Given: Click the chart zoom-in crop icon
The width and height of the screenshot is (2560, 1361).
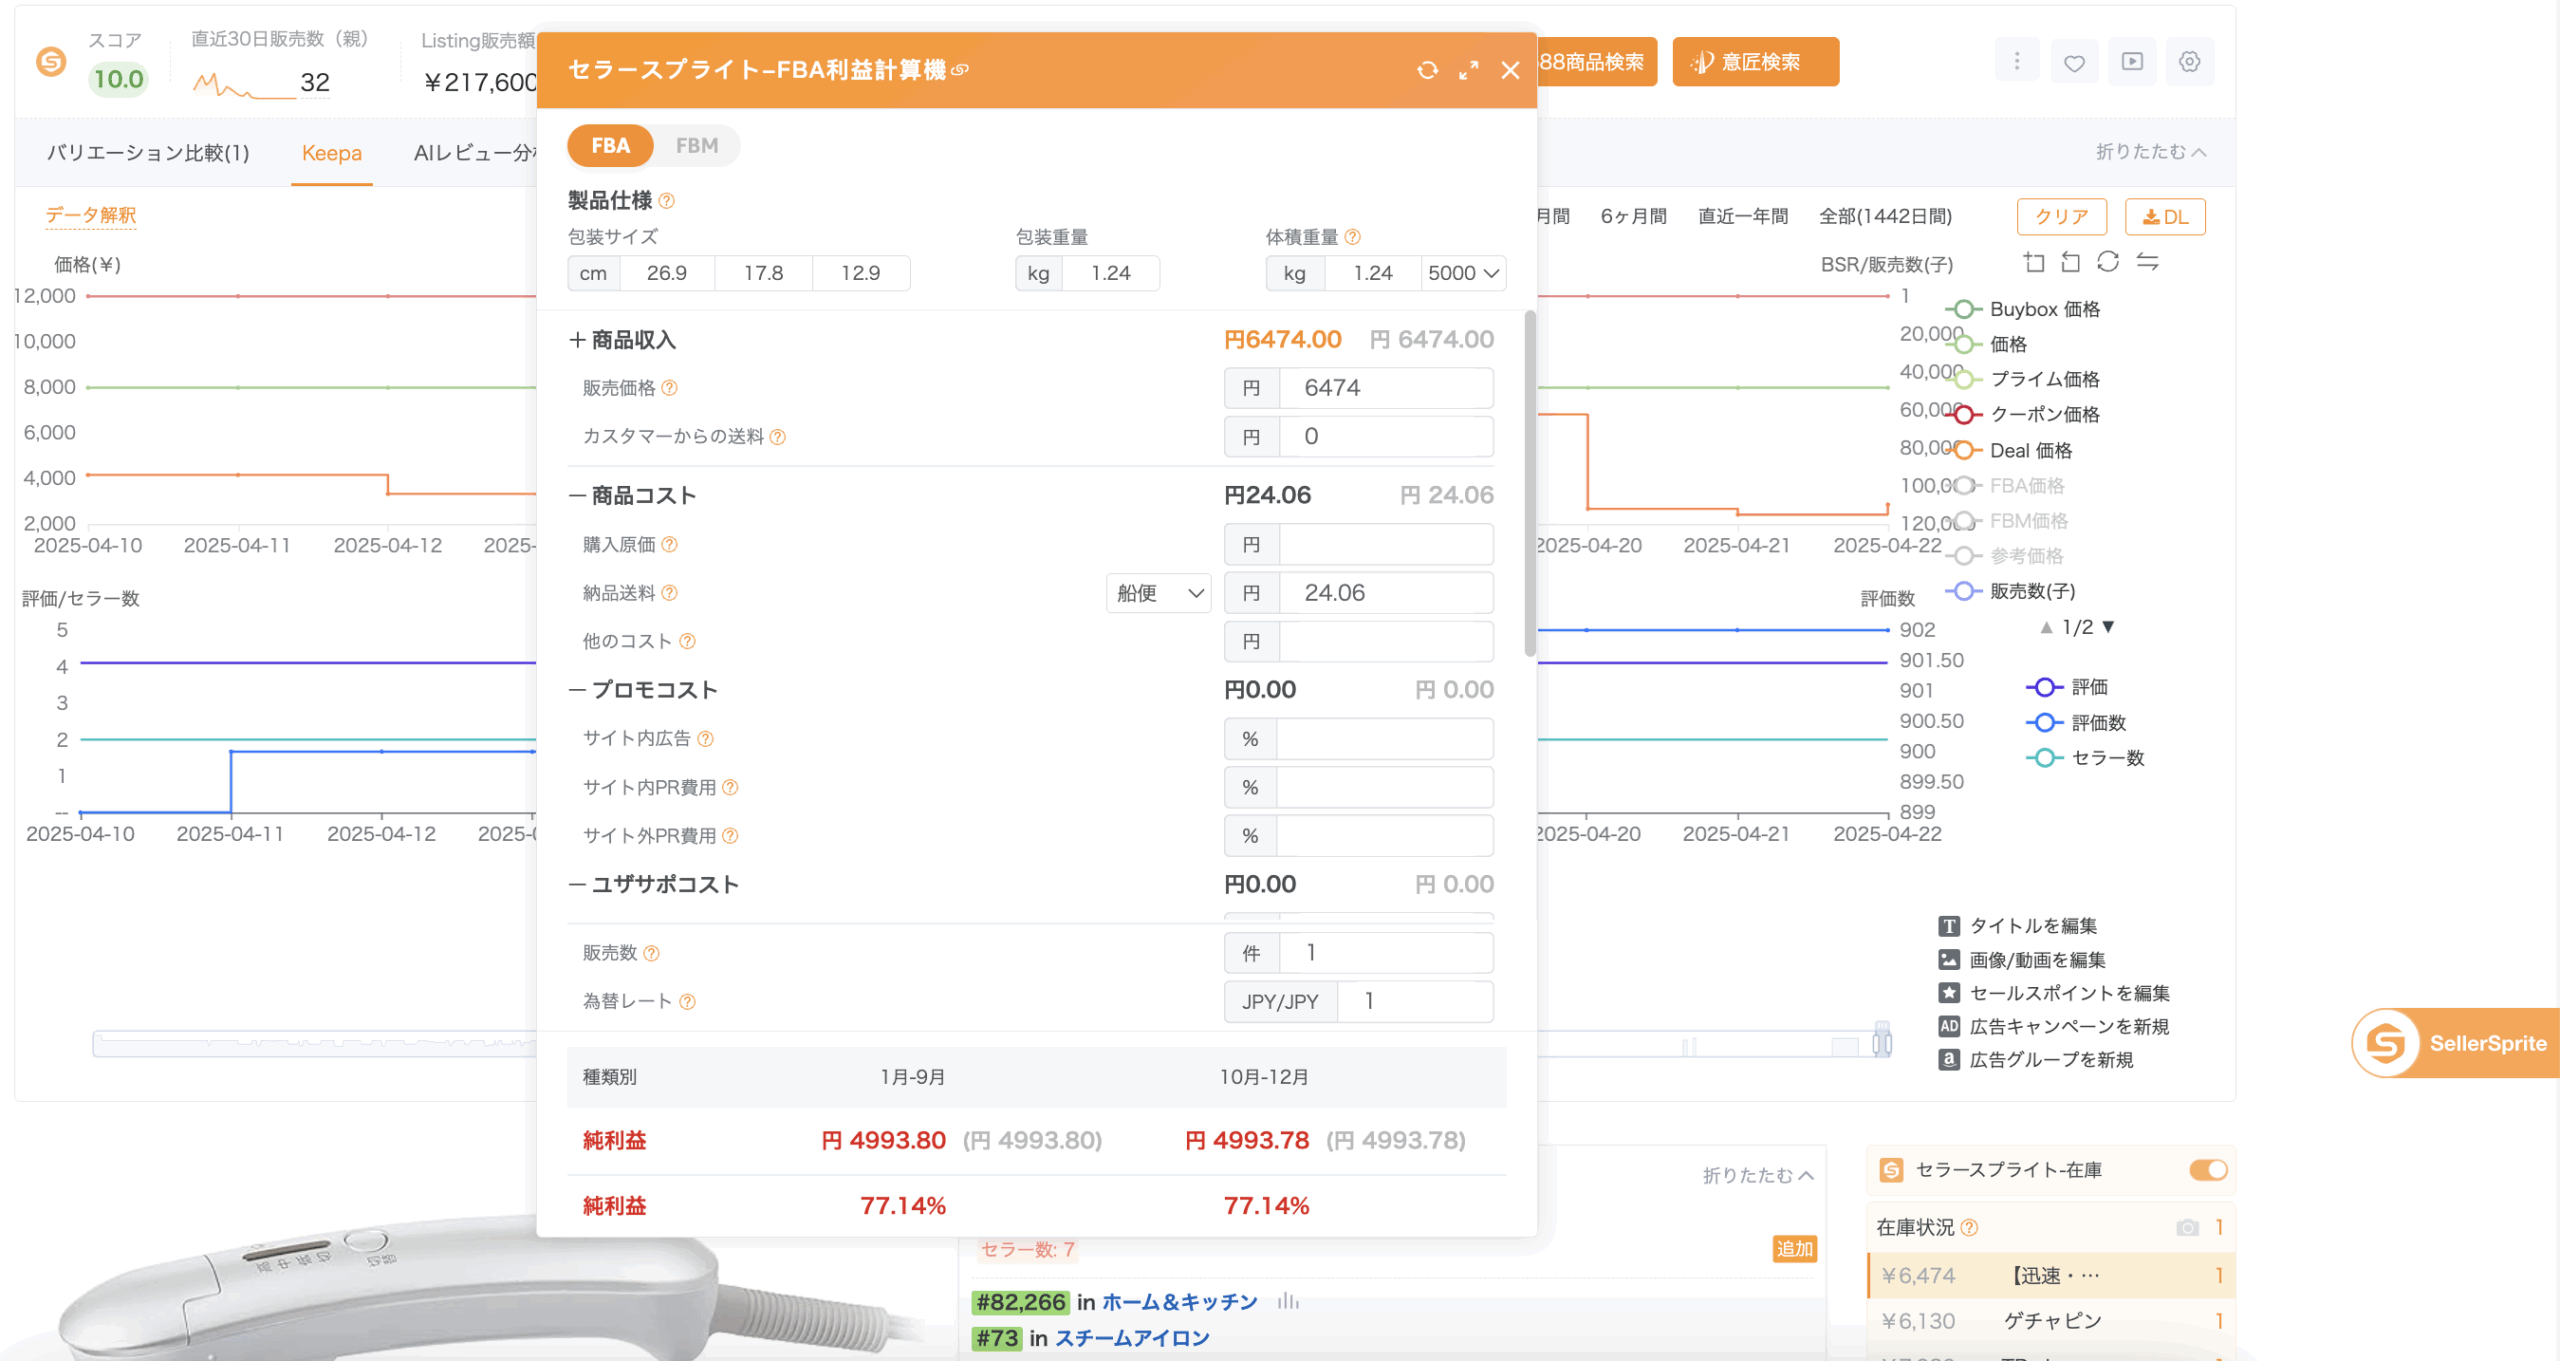Looking at the screenshot, I should [x=2034, y=262].
